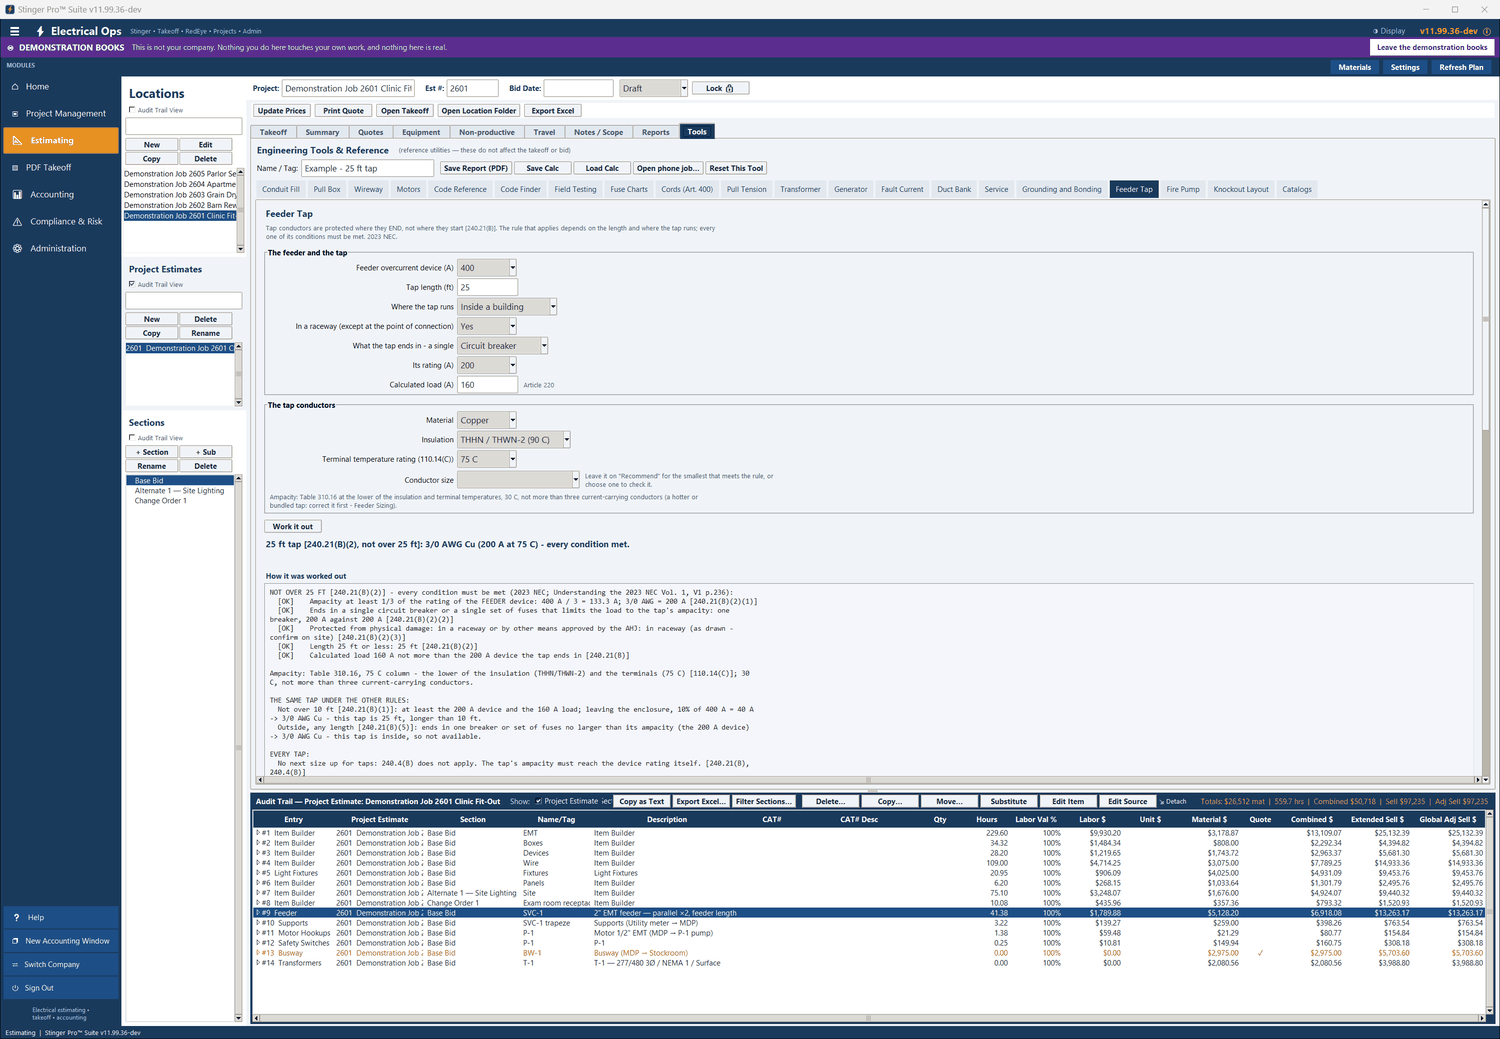Click Leave the demonstration books button

click(1432, 47)
